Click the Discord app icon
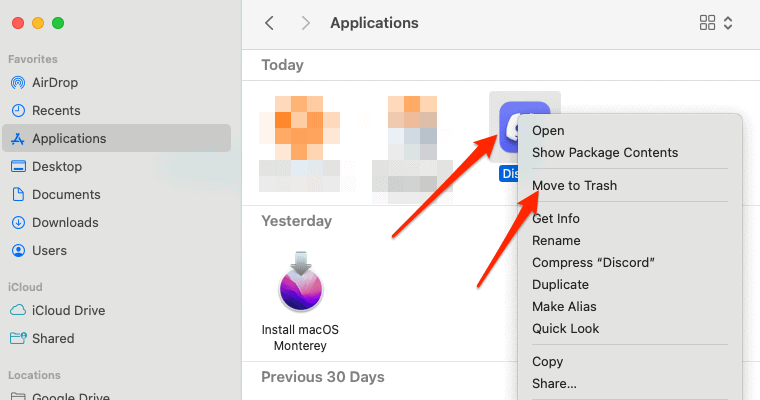Screen dimensions: 760x400 [x=524, y=130]
